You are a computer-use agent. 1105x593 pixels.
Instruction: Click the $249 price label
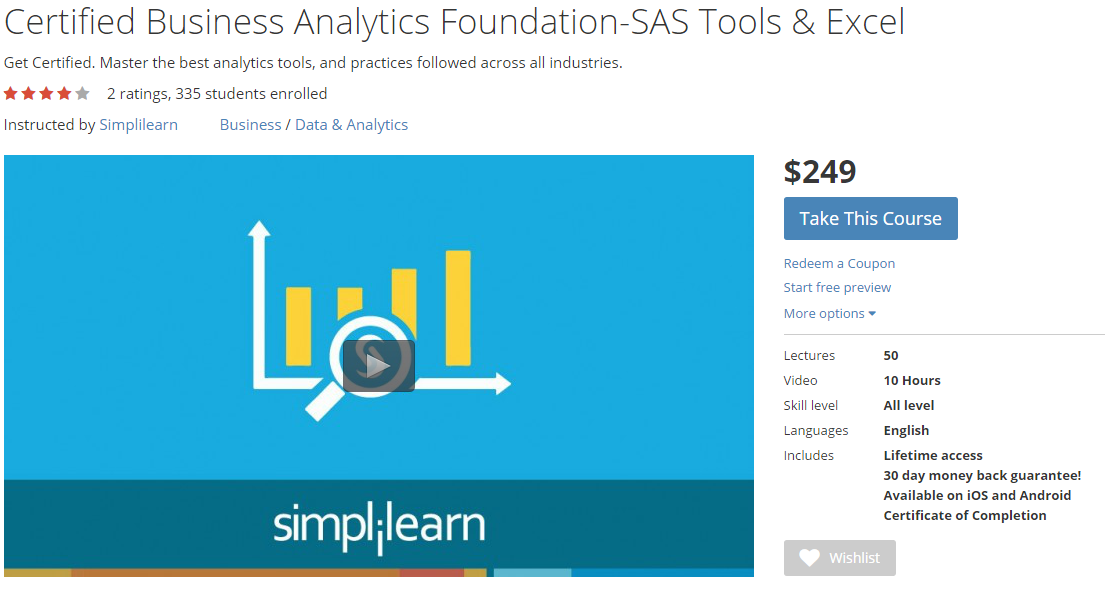(x=820, y=172)
